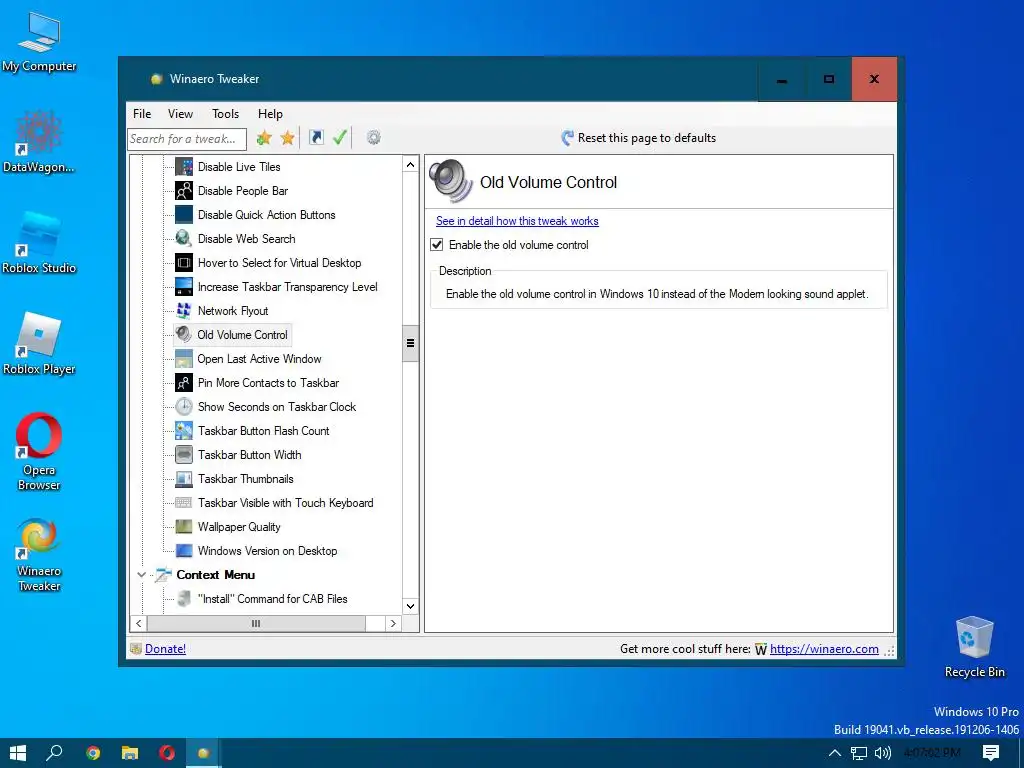
Task: Click the vertical scrollbar thumb in tree
Action: click(410, 343)
